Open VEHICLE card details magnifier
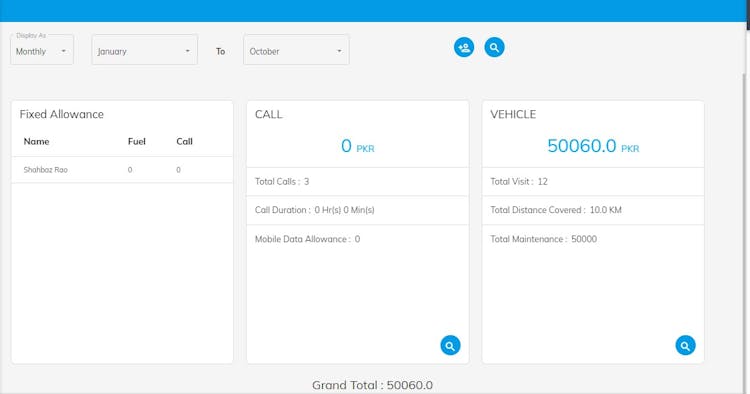 (x=685, y=345)
